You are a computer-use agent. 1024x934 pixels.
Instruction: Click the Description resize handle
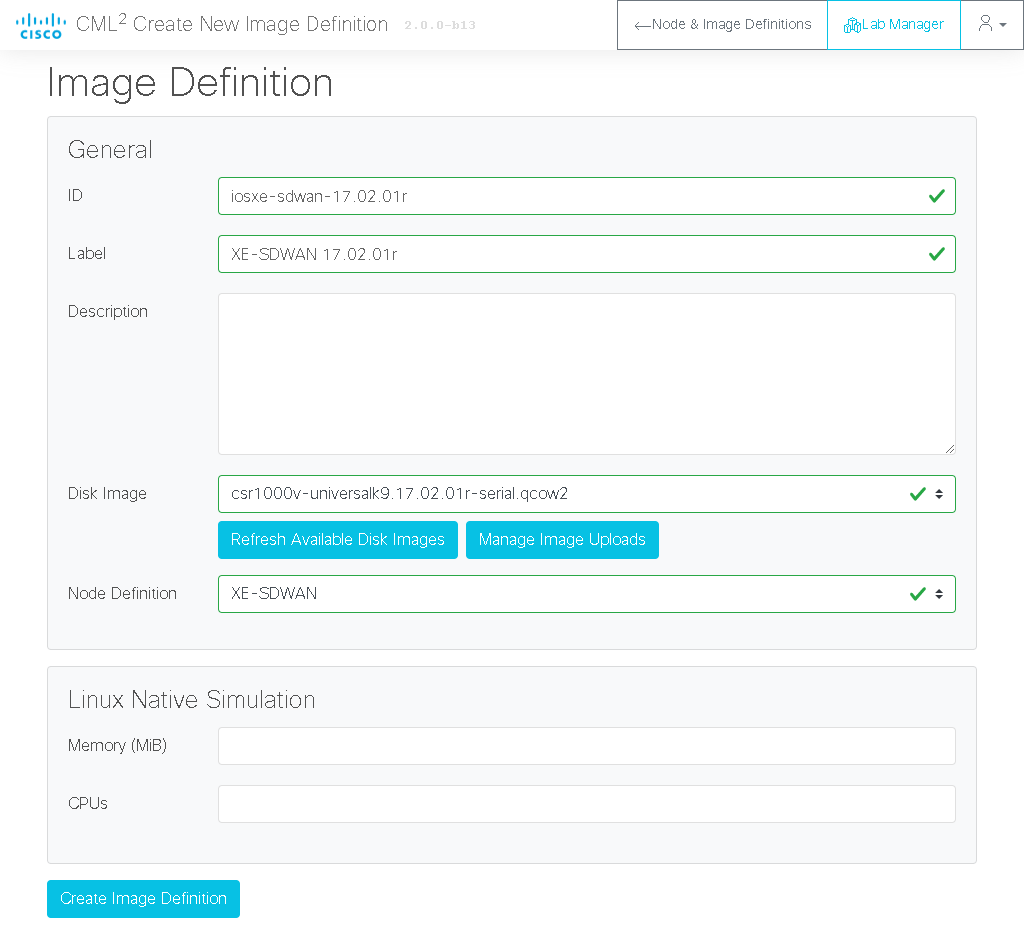(950, 449)
